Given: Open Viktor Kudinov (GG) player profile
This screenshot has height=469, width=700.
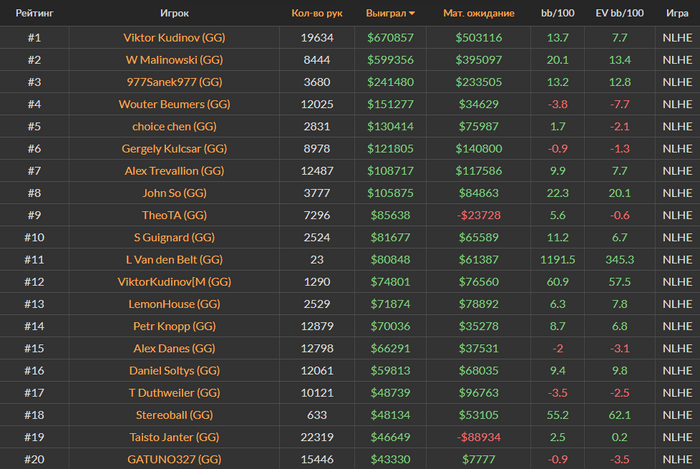Looking at the screenshot, I should [x=175, y=37].
